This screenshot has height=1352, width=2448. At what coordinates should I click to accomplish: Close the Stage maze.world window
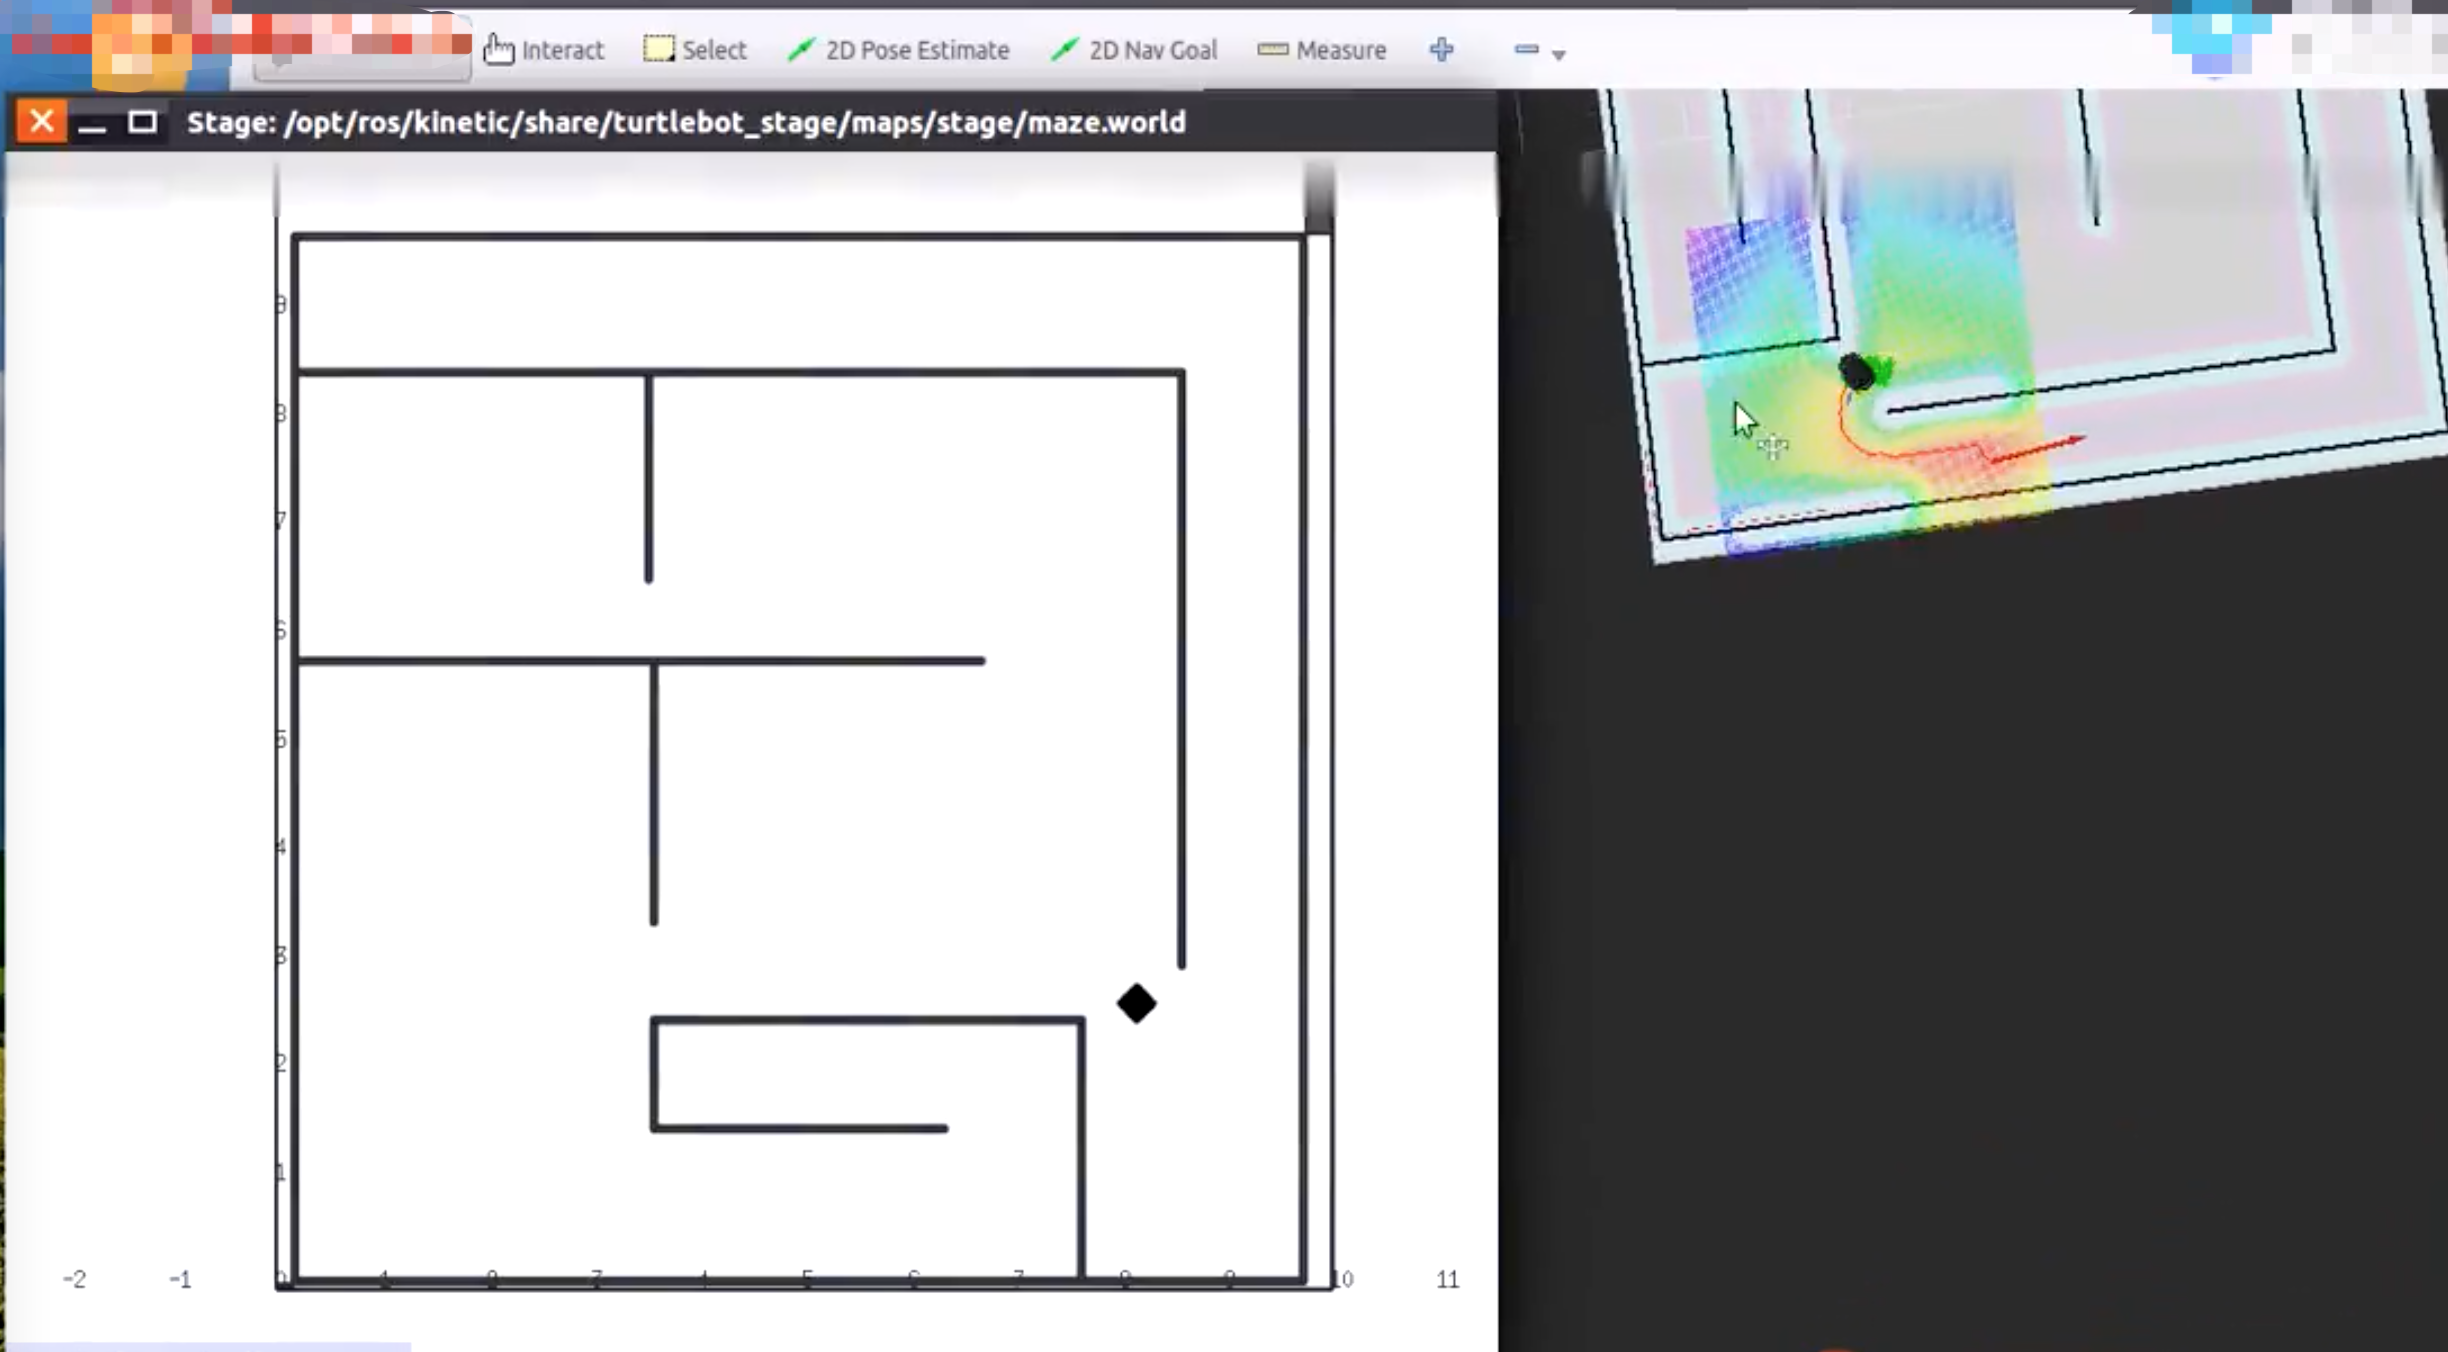pyautogui.click(x=41, y=122)
